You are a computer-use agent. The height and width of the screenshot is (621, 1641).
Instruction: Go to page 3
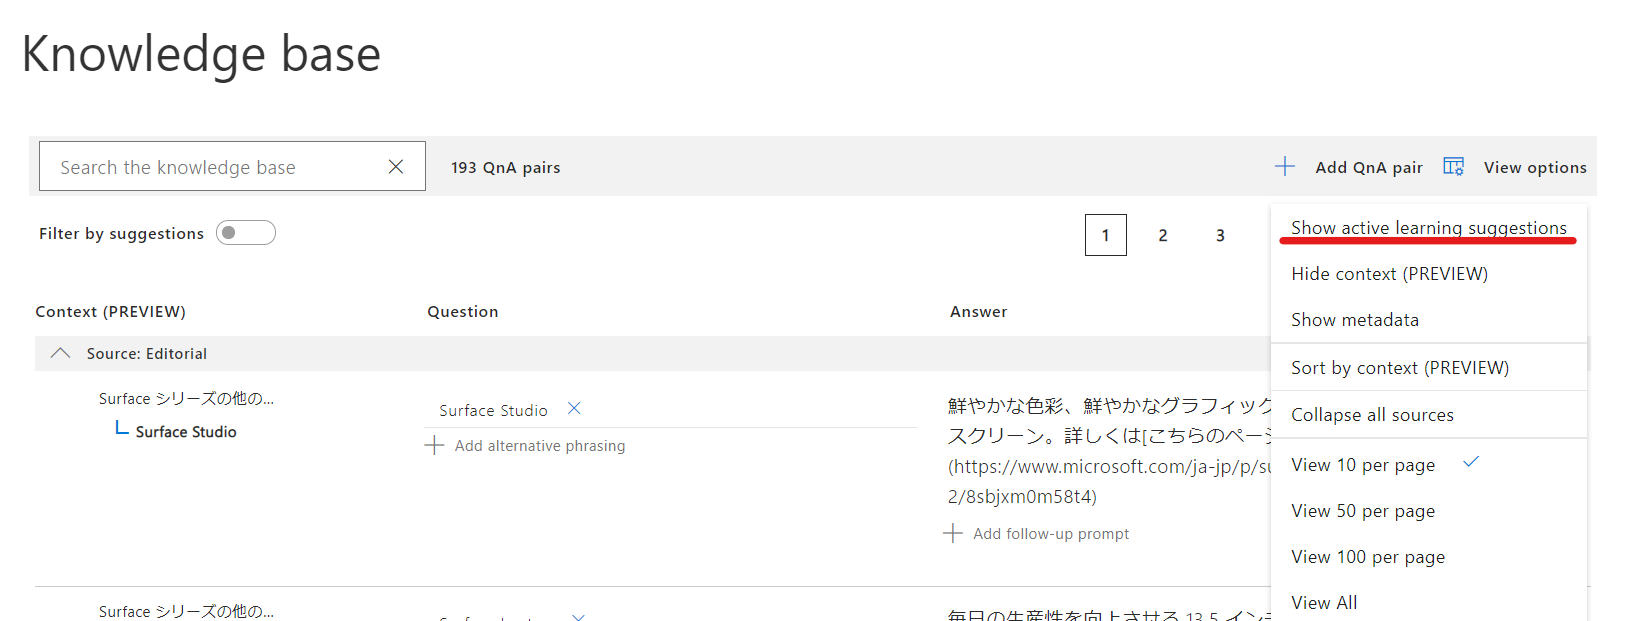pos(1220,235)
